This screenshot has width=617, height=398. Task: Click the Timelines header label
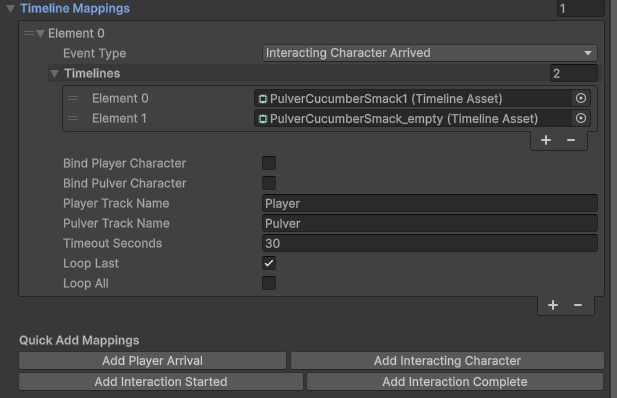click(92, 74)
